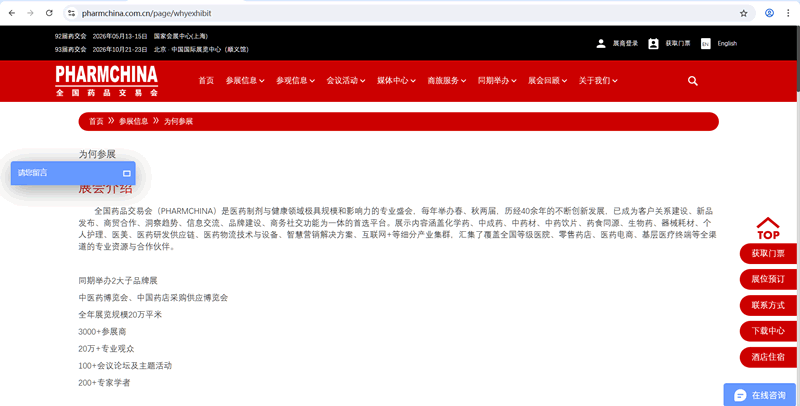Click the 展位预订 side button
The height and width of the screenshot is (406, 800).
767,279
